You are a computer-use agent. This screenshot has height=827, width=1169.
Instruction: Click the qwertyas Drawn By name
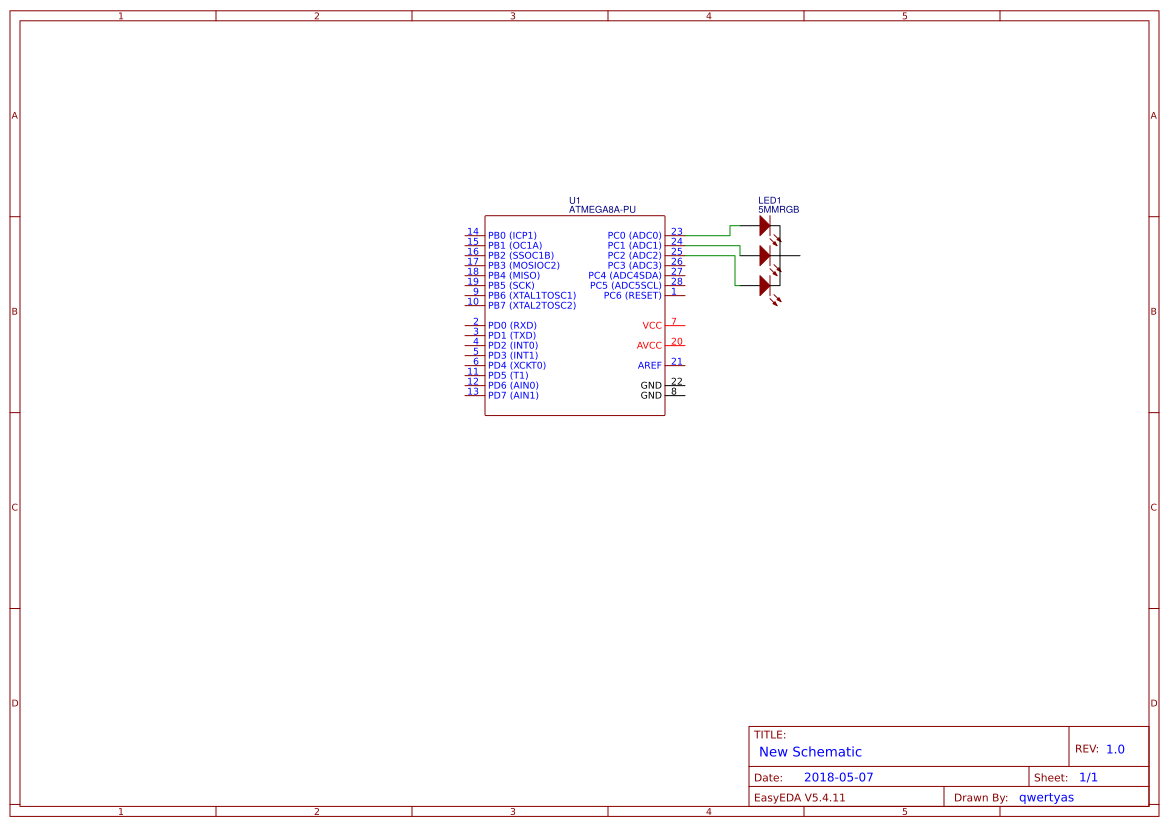tap(1046, 797)
